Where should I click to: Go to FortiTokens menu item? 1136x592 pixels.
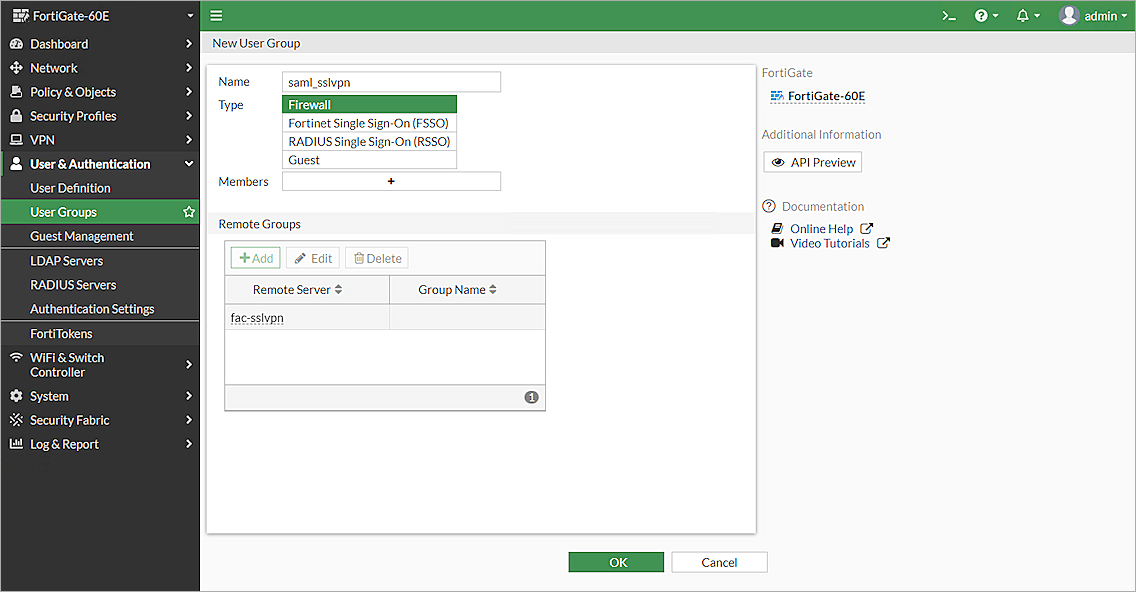(x=61, y=333)
